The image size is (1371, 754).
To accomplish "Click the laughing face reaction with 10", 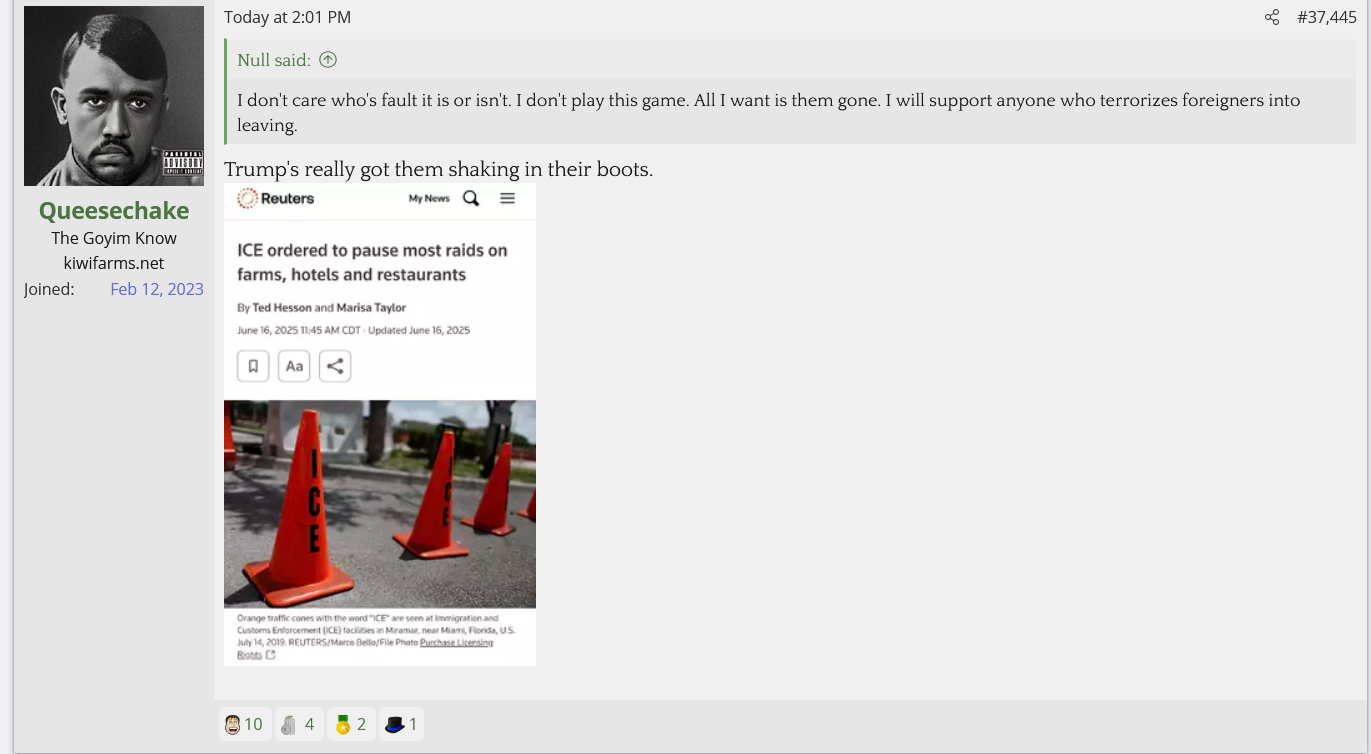I will pos(244,724).
